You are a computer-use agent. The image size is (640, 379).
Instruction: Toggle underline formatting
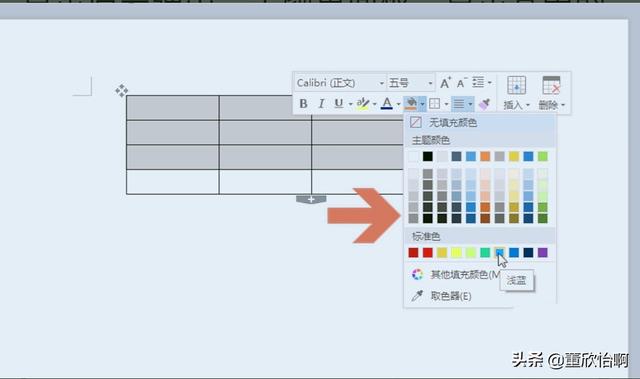tap(339, 104)
